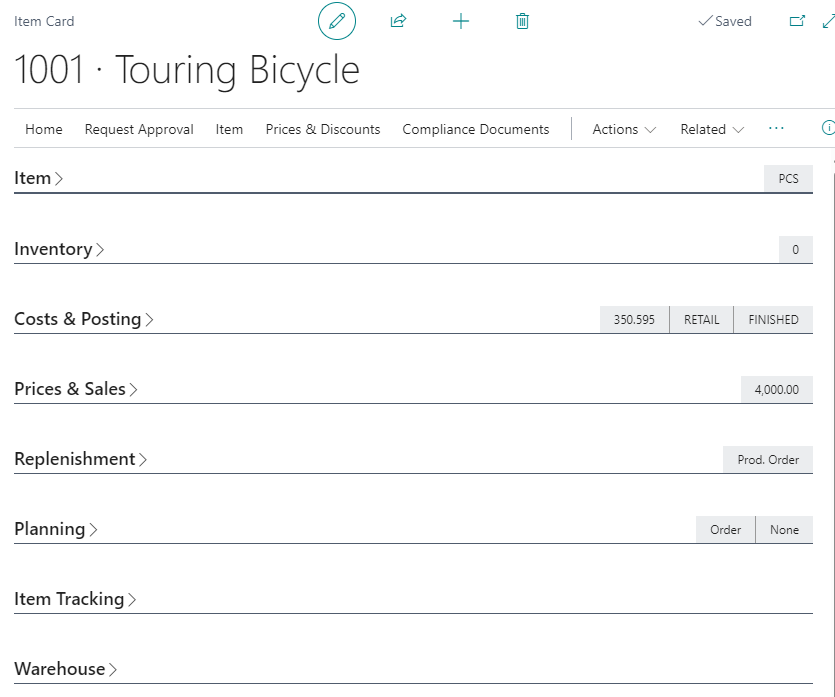Expand the Replenishment section header
This screenshot has width=835, height=697.
pos(81,459)
